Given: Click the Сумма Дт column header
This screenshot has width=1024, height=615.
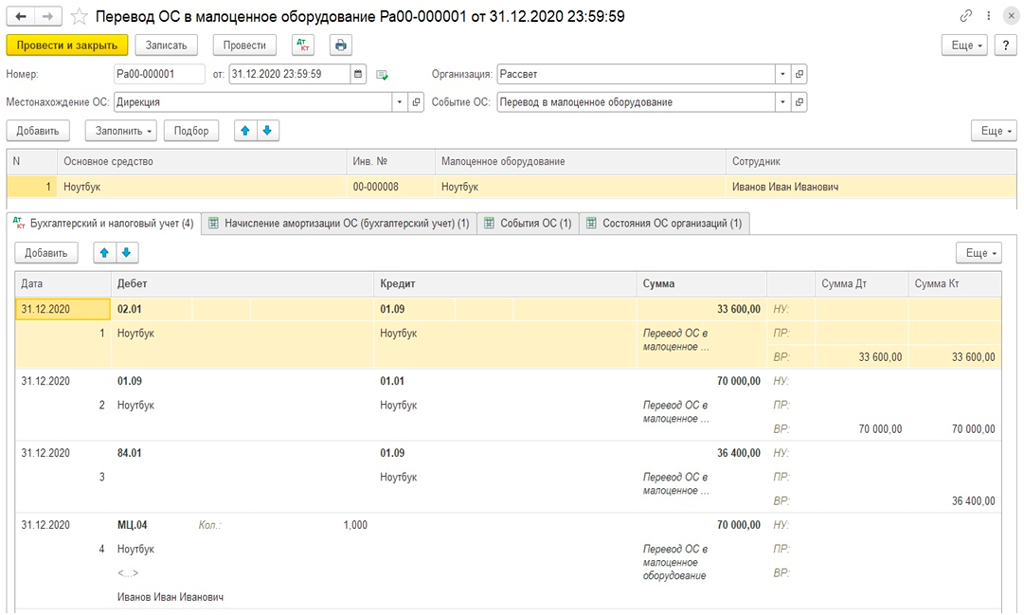Looking at the screenshot, I should coord(861,284).
